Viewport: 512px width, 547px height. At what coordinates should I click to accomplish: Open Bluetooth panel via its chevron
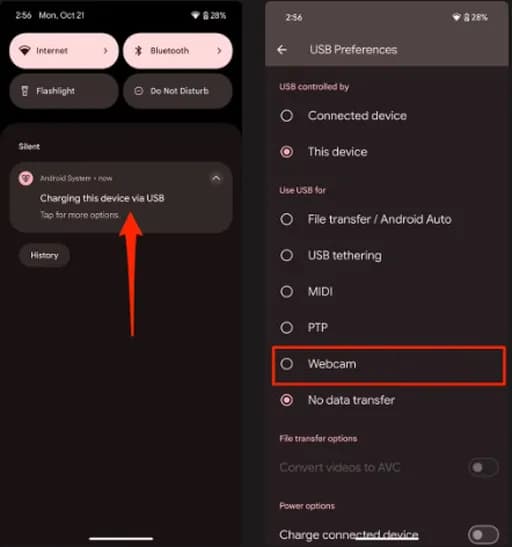tap(219, 51)
